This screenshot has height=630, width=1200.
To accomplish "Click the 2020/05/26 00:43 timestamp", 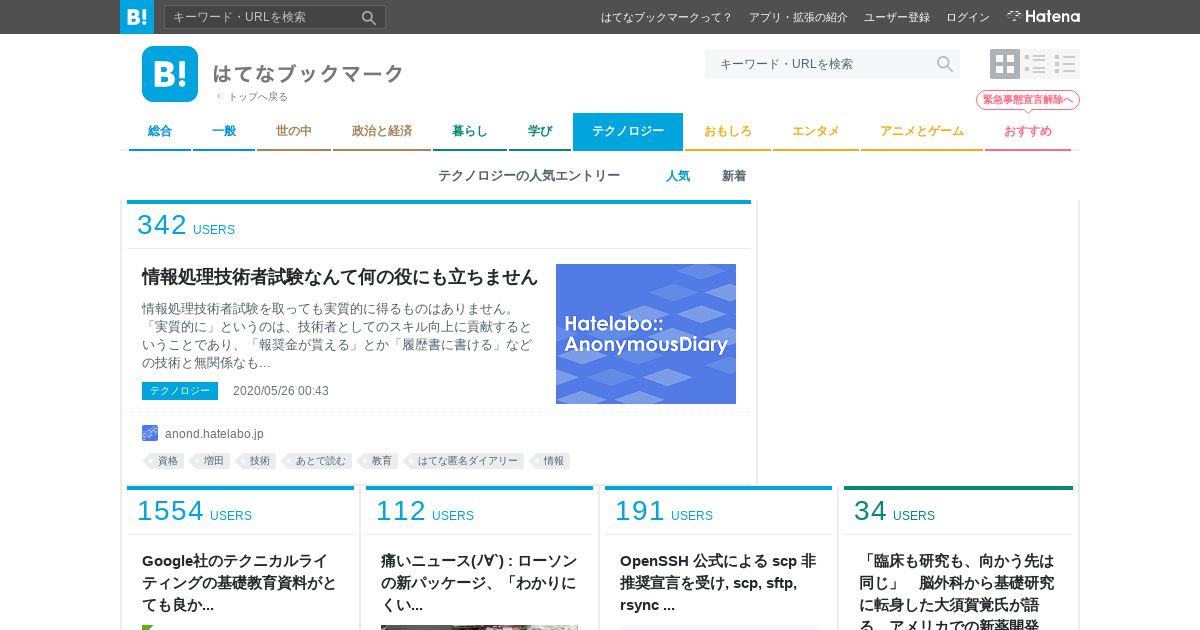I will point(281,391).
